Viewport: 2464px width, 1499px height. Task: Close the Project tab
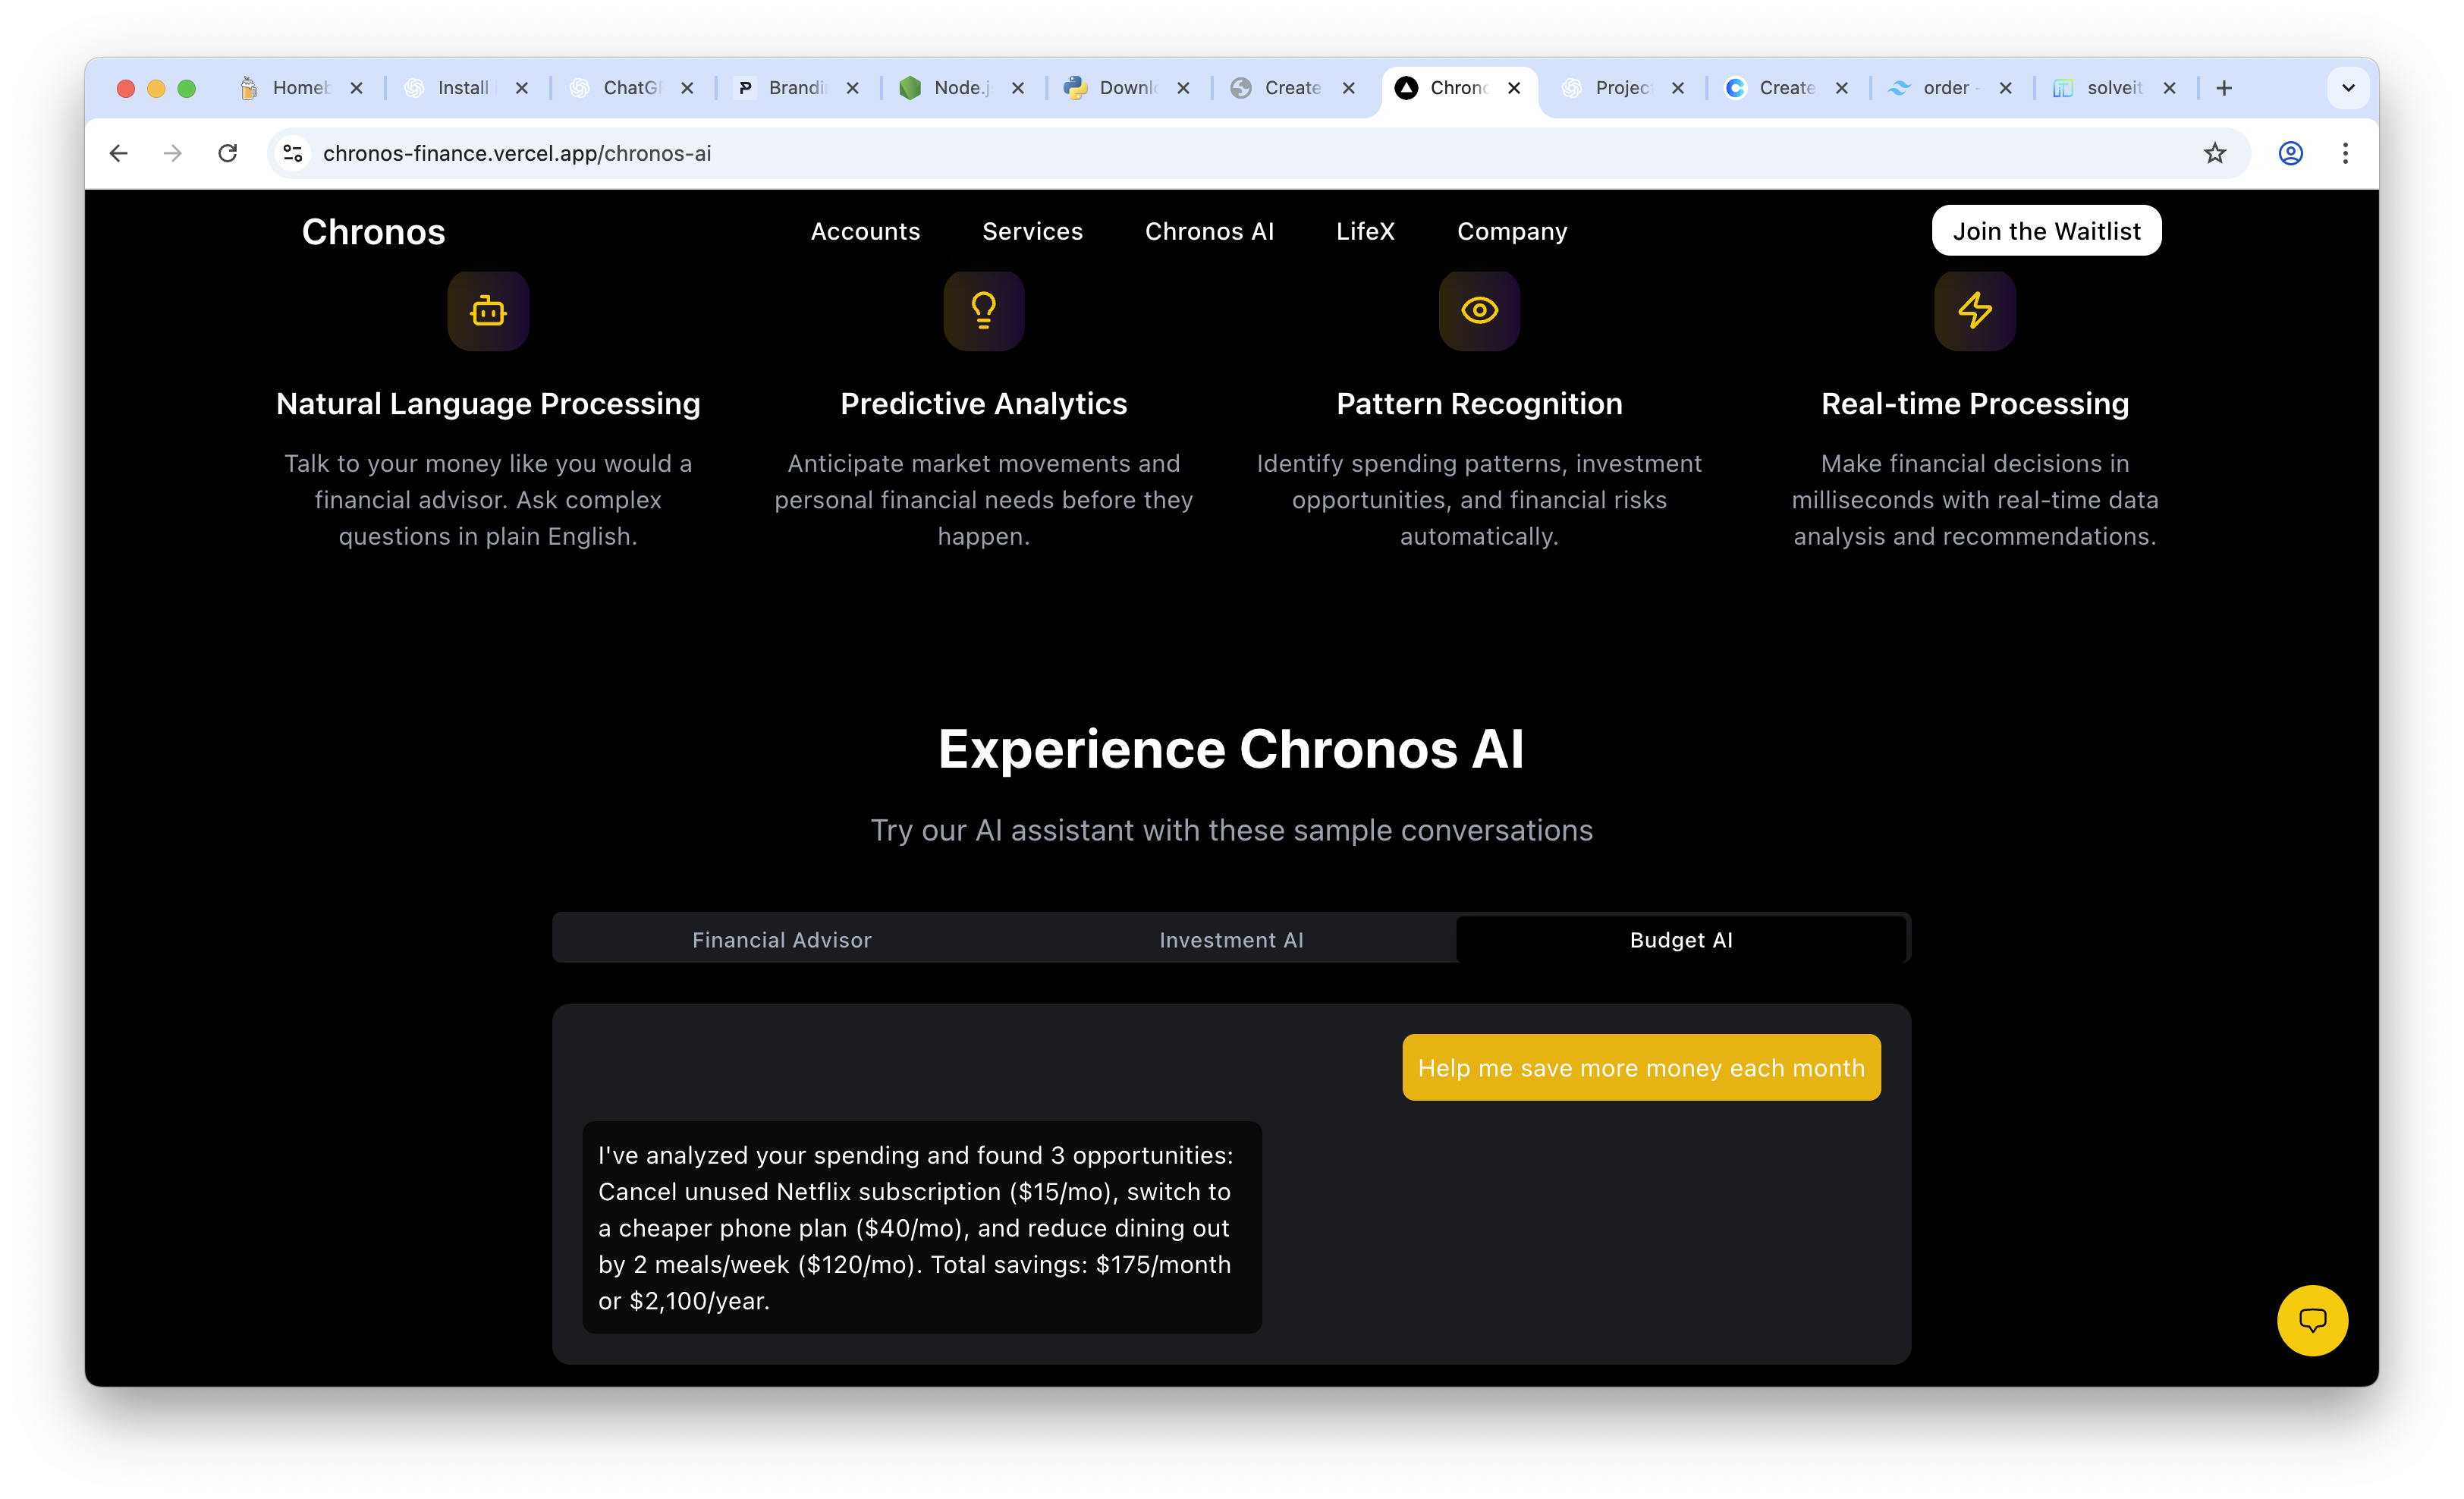(1678, 88)
